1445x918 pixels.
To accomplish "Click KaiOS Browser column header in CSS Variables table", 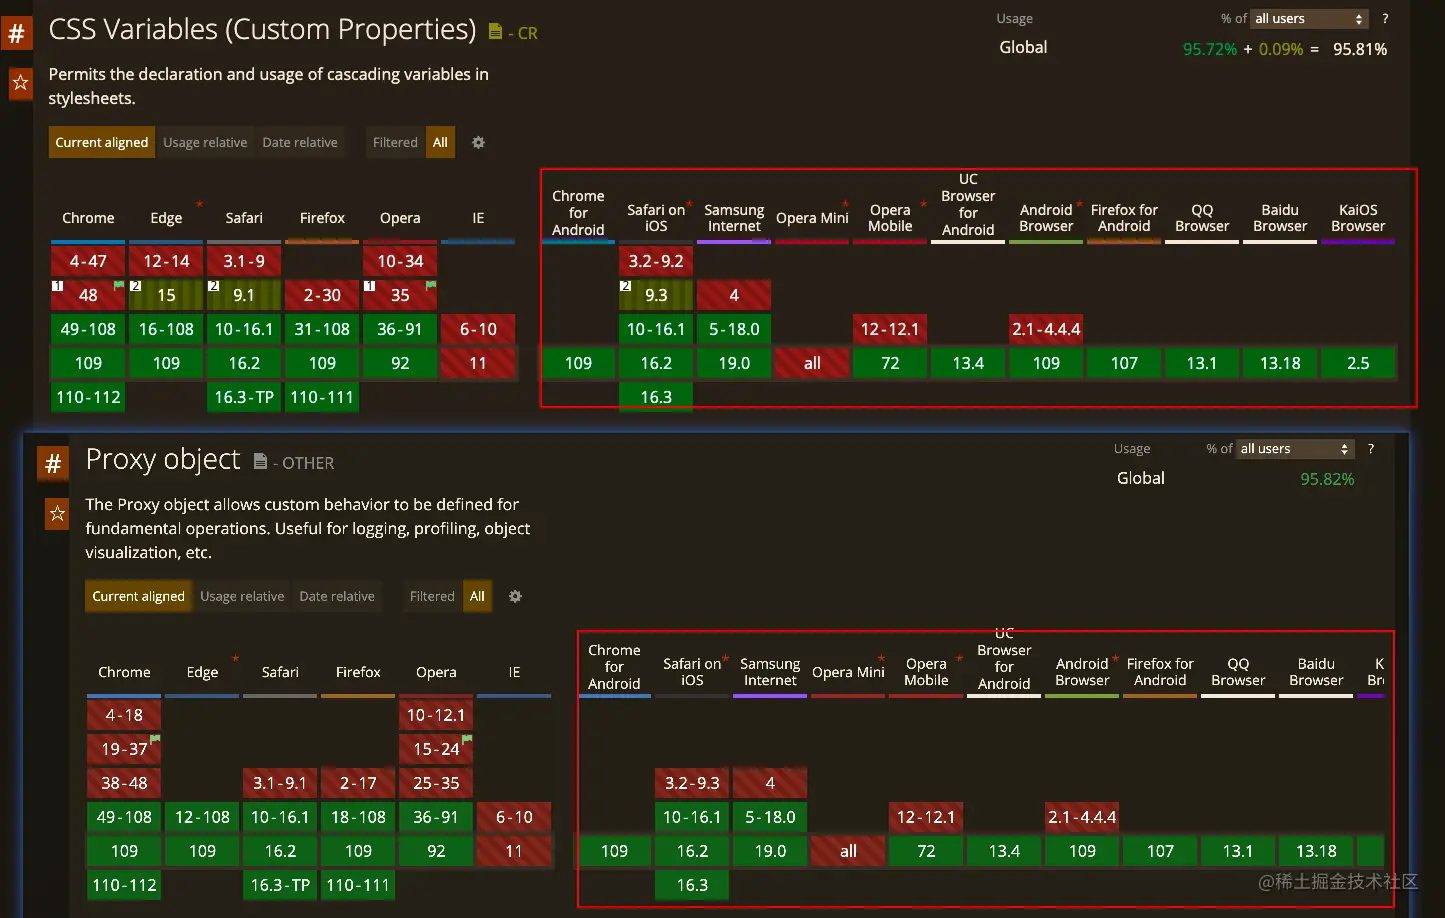I will pyautogui.click(x=1358, y=218).
